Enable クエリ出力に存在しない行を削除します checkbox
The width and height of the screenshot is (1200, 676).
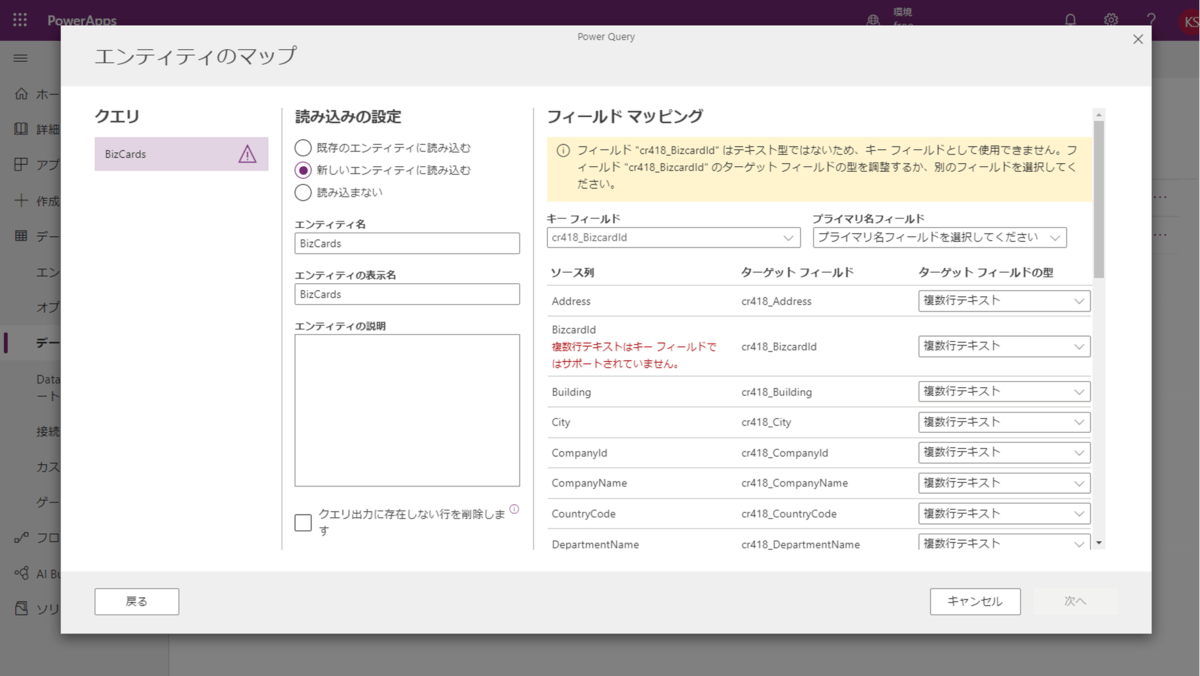[x=303, y=522]
